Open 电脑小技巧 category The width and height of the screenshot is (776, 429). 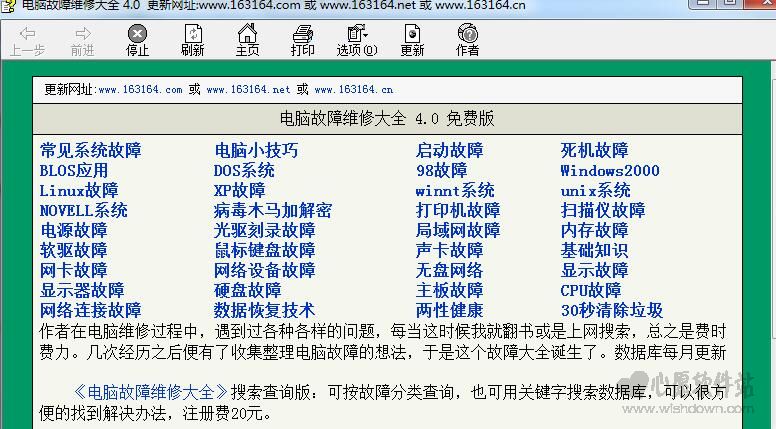[x=256, y=150]
